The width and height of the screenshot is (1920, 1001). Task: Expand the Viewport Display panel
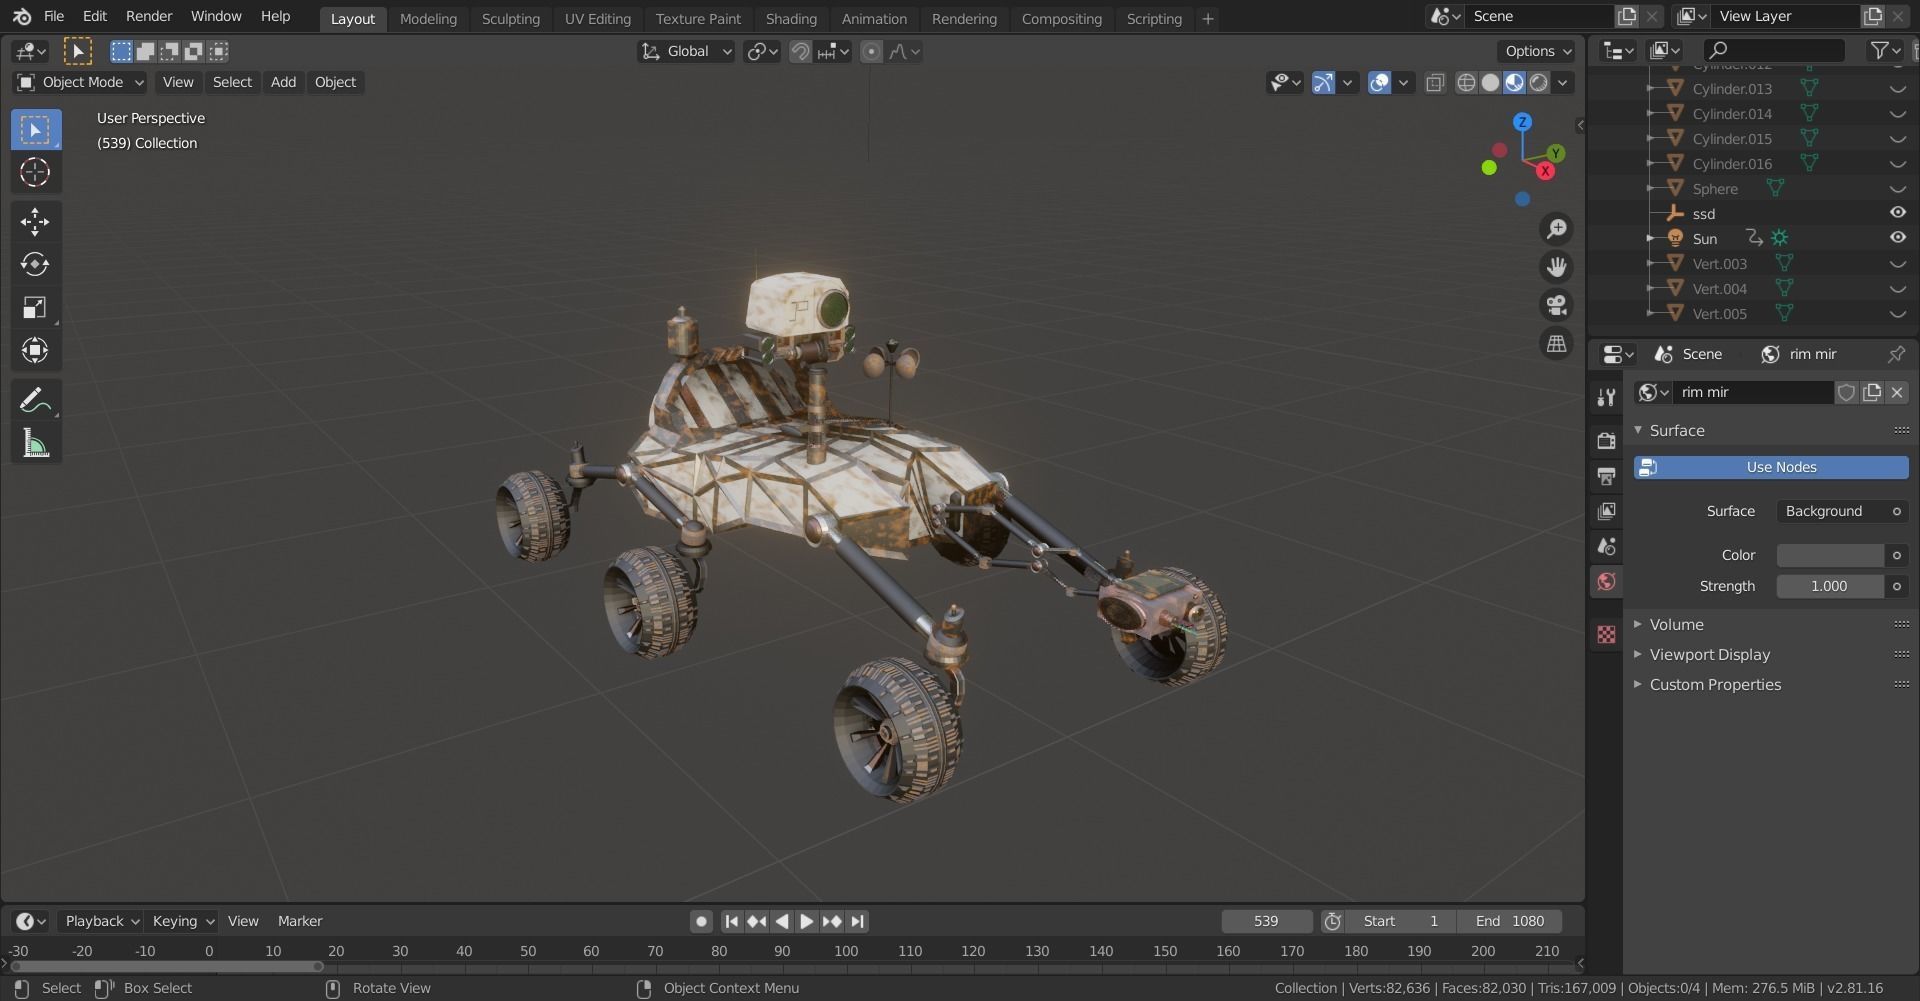coord(1709,654)
